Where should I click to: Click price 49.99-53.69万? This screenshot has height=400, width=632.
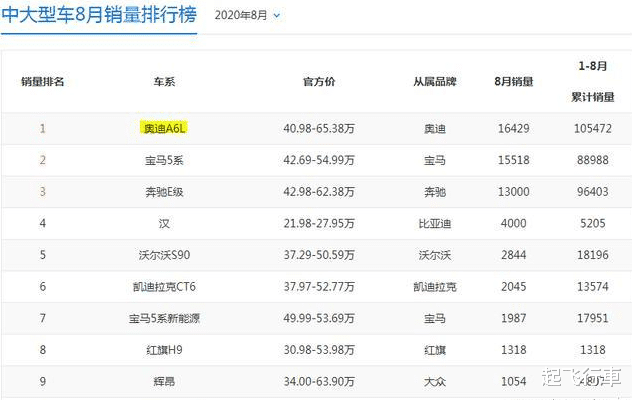tap(319, 319)
